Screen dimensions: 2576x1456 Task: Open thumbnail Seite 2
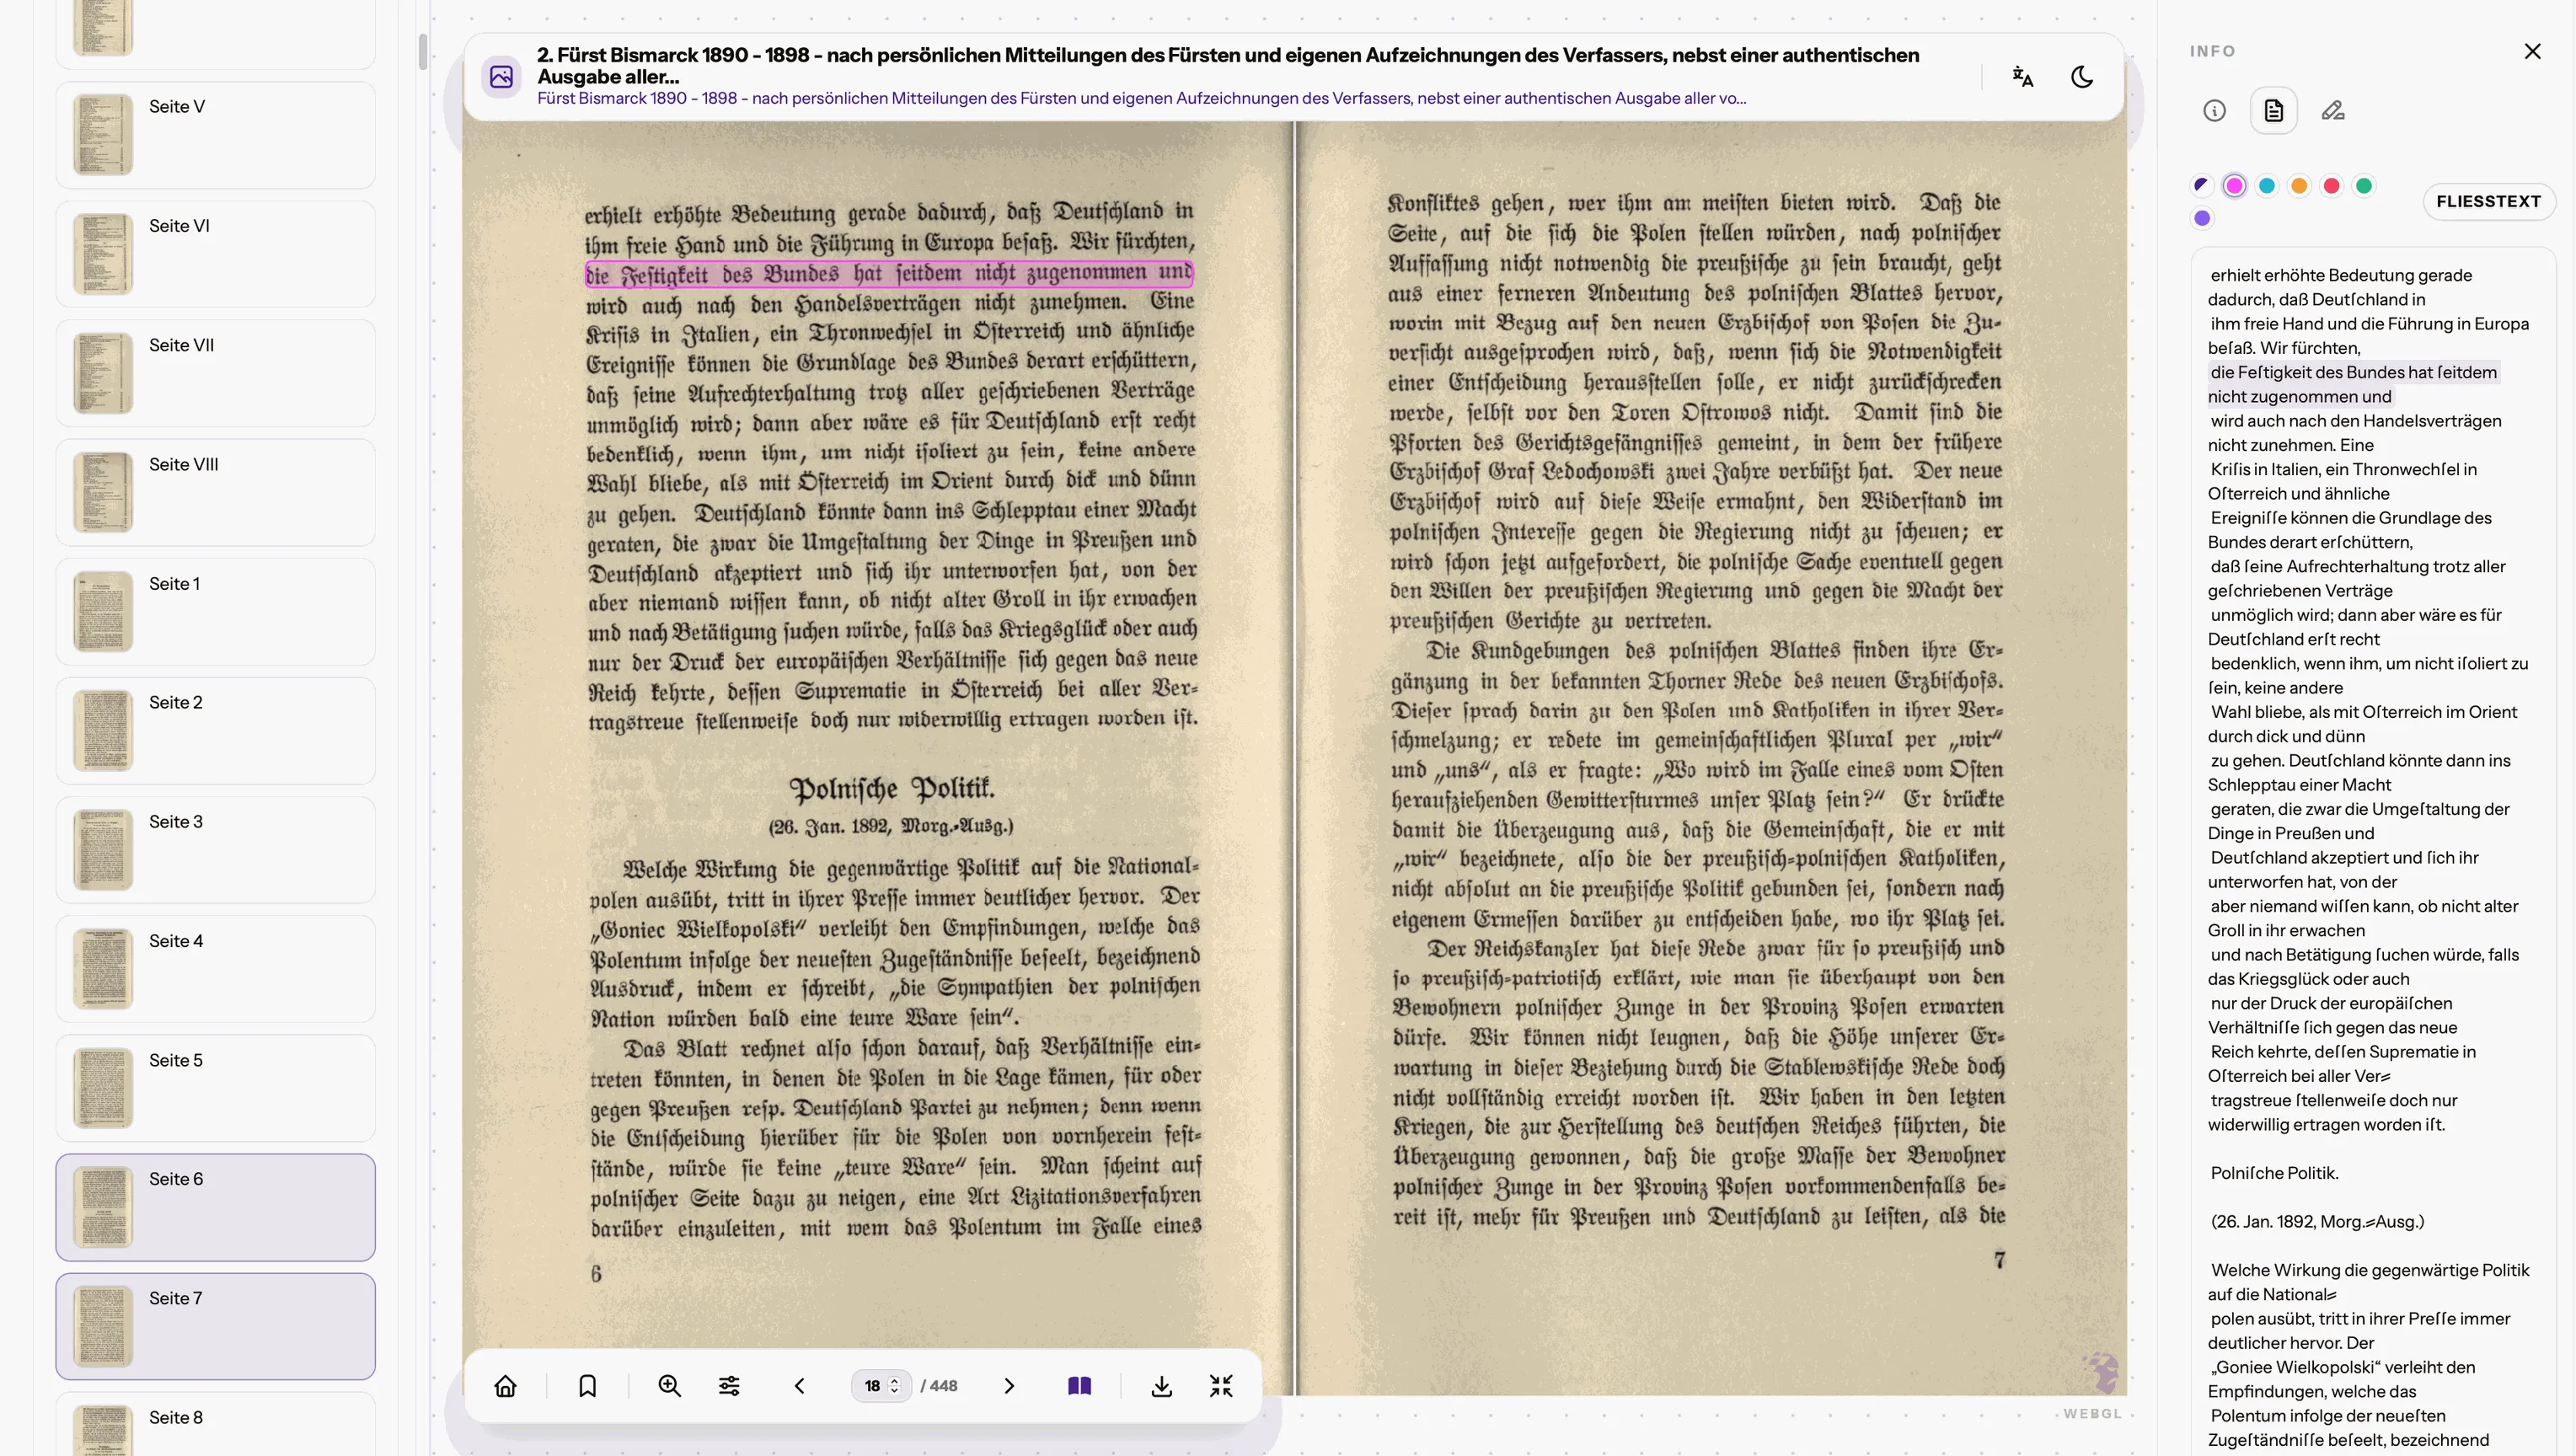tap(215, 730)
